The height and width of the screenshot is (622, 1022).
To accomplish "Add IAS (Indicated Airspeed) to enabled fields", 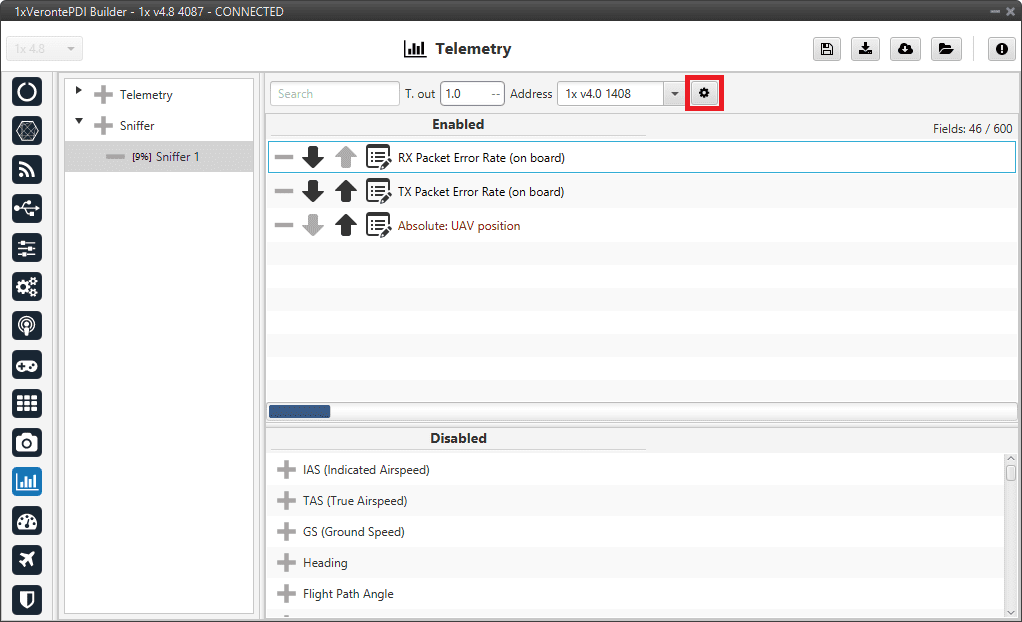I will coord(286,470).
